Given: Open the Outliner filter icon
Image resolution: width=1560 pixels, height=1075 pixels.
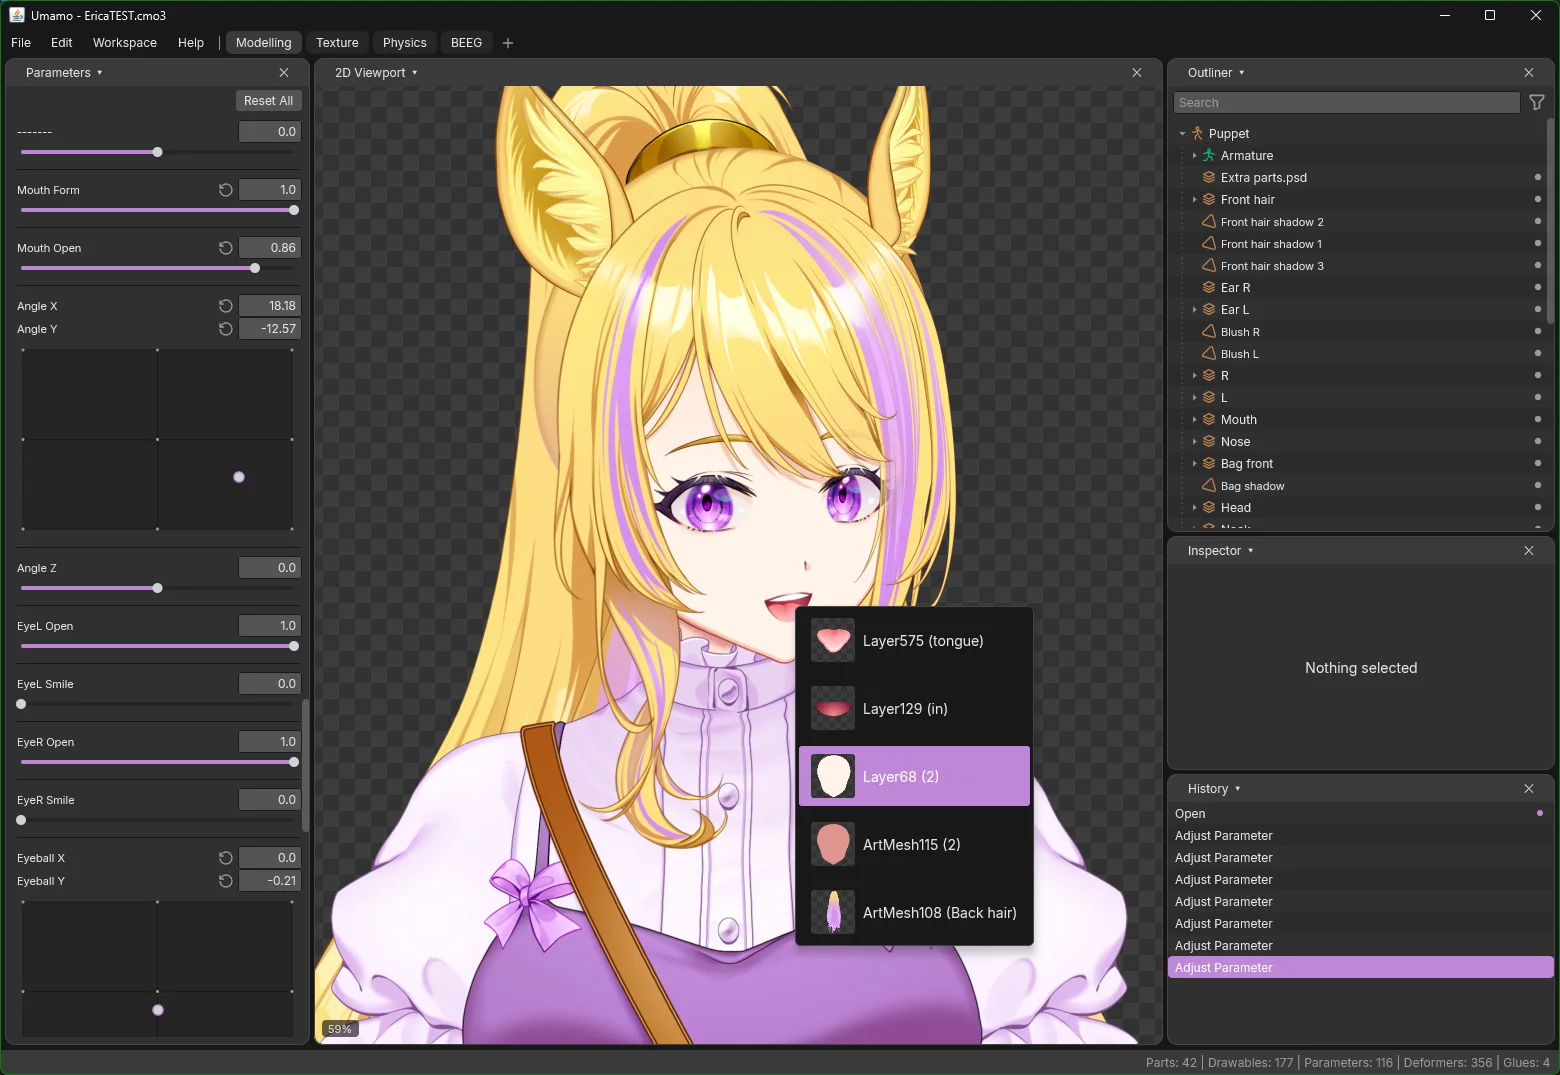Looking at the screenshot, I should [1537, 102].
